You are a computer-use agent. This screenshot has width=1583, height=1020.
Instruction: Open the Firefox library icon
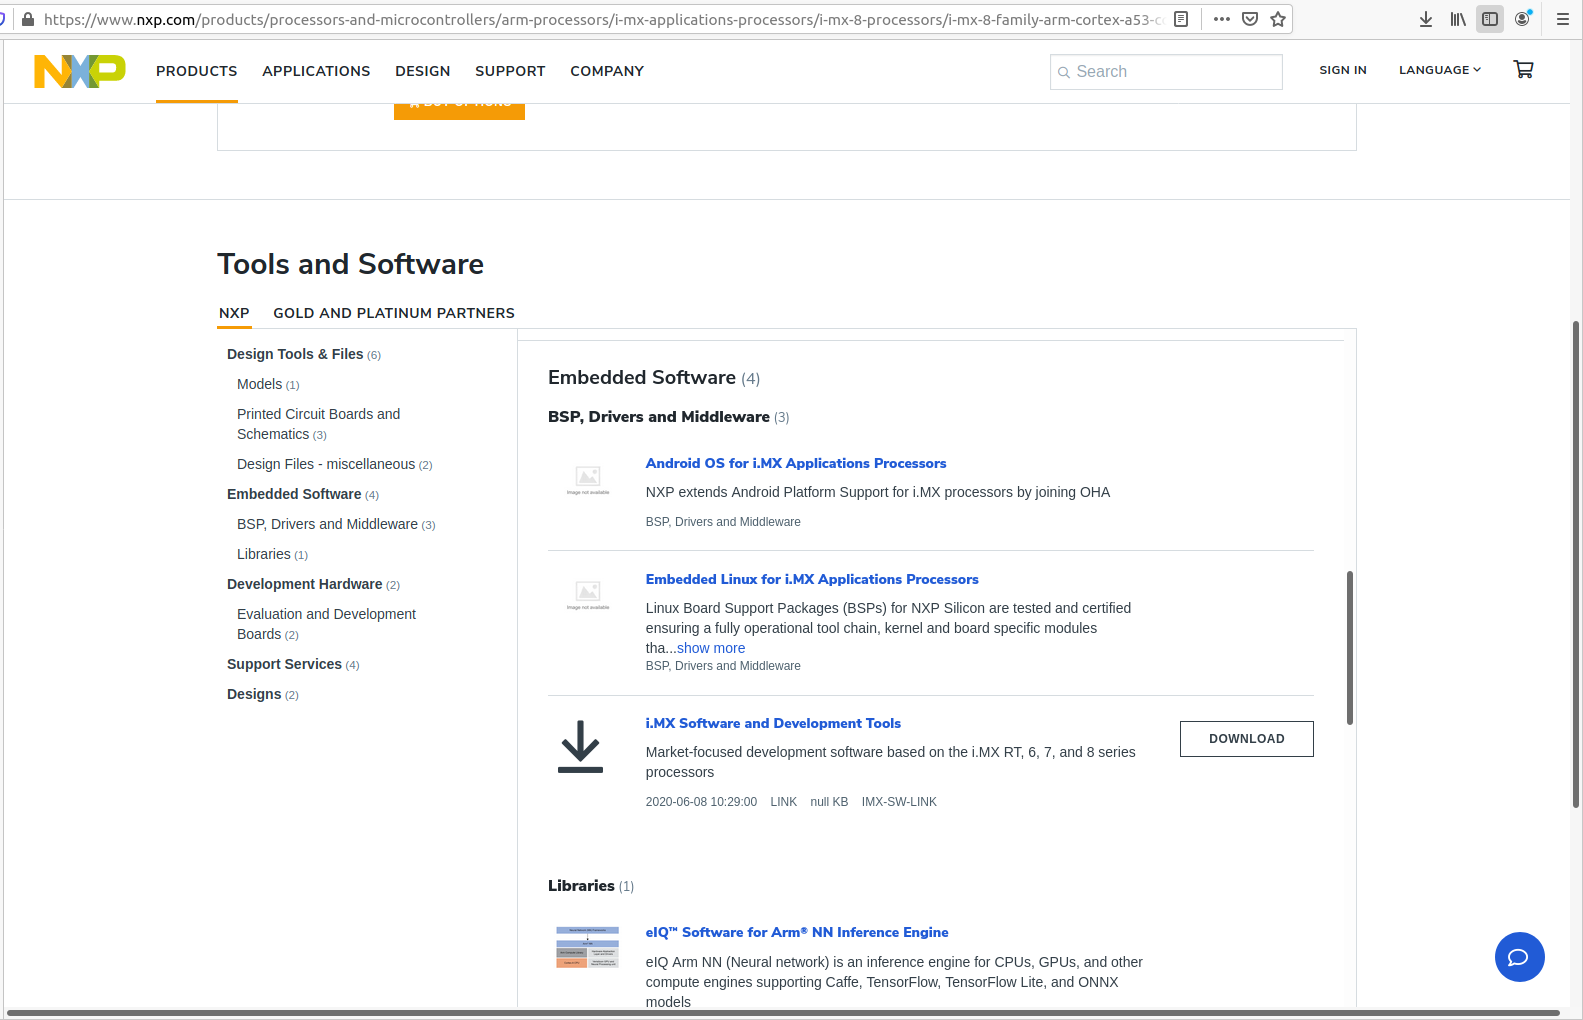[1458, 19]
